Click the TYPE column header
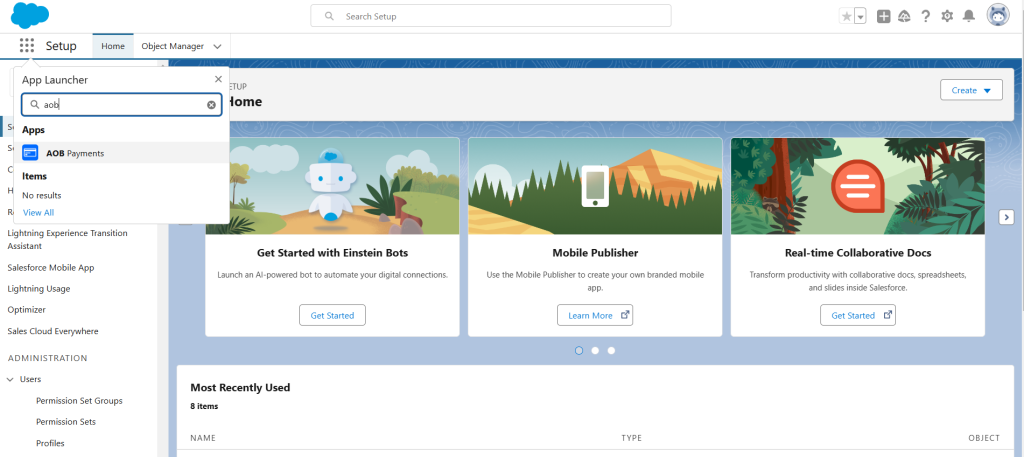 click(x=632, y=438)
